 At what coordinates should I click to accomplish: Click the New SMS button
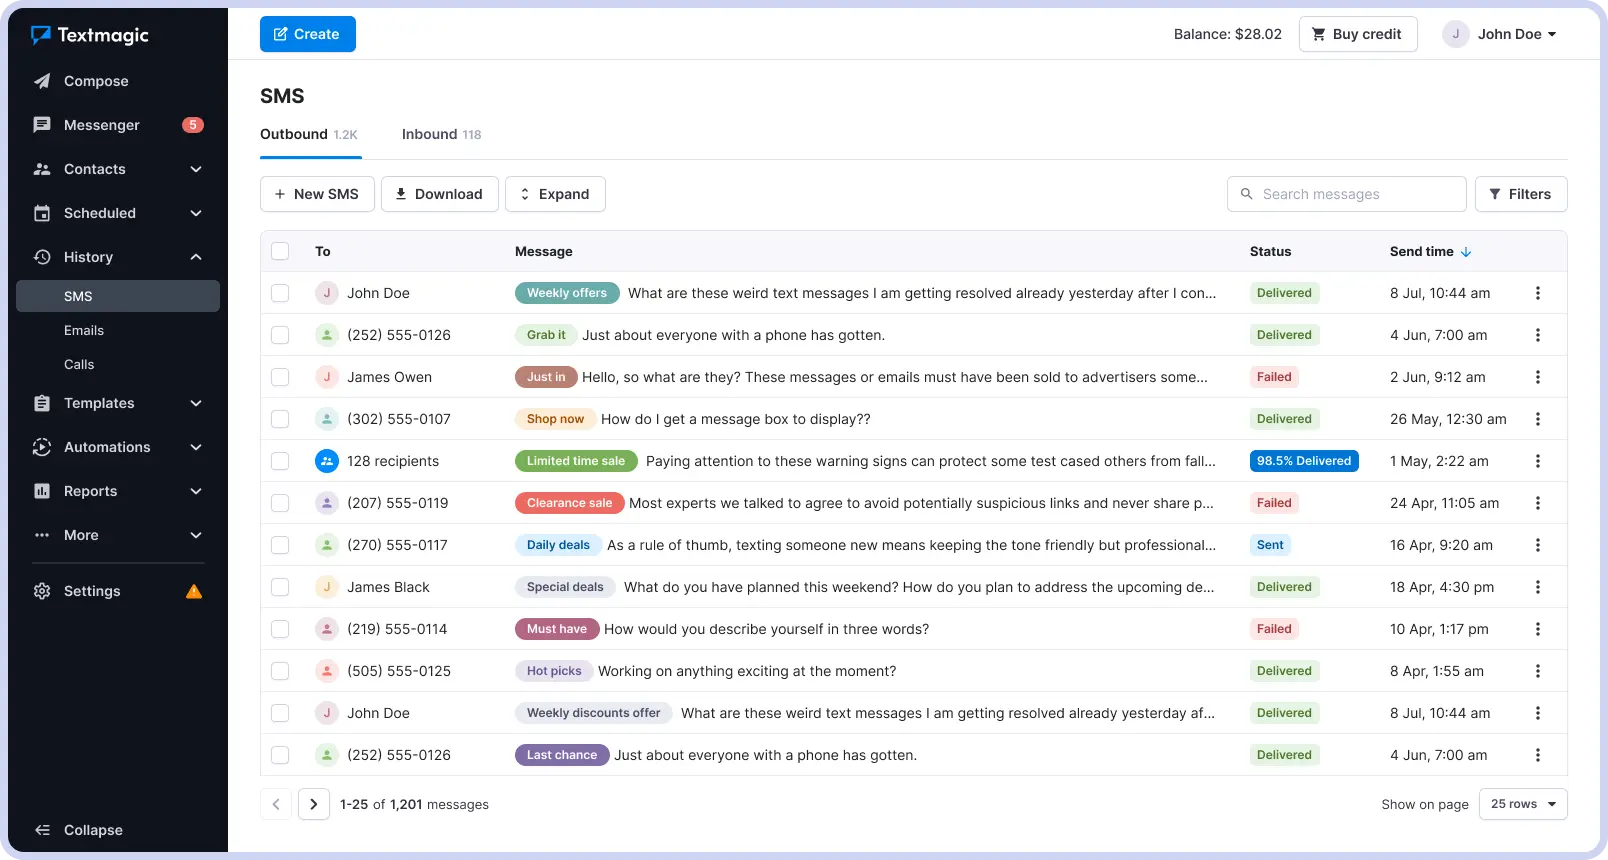(317, 194)
